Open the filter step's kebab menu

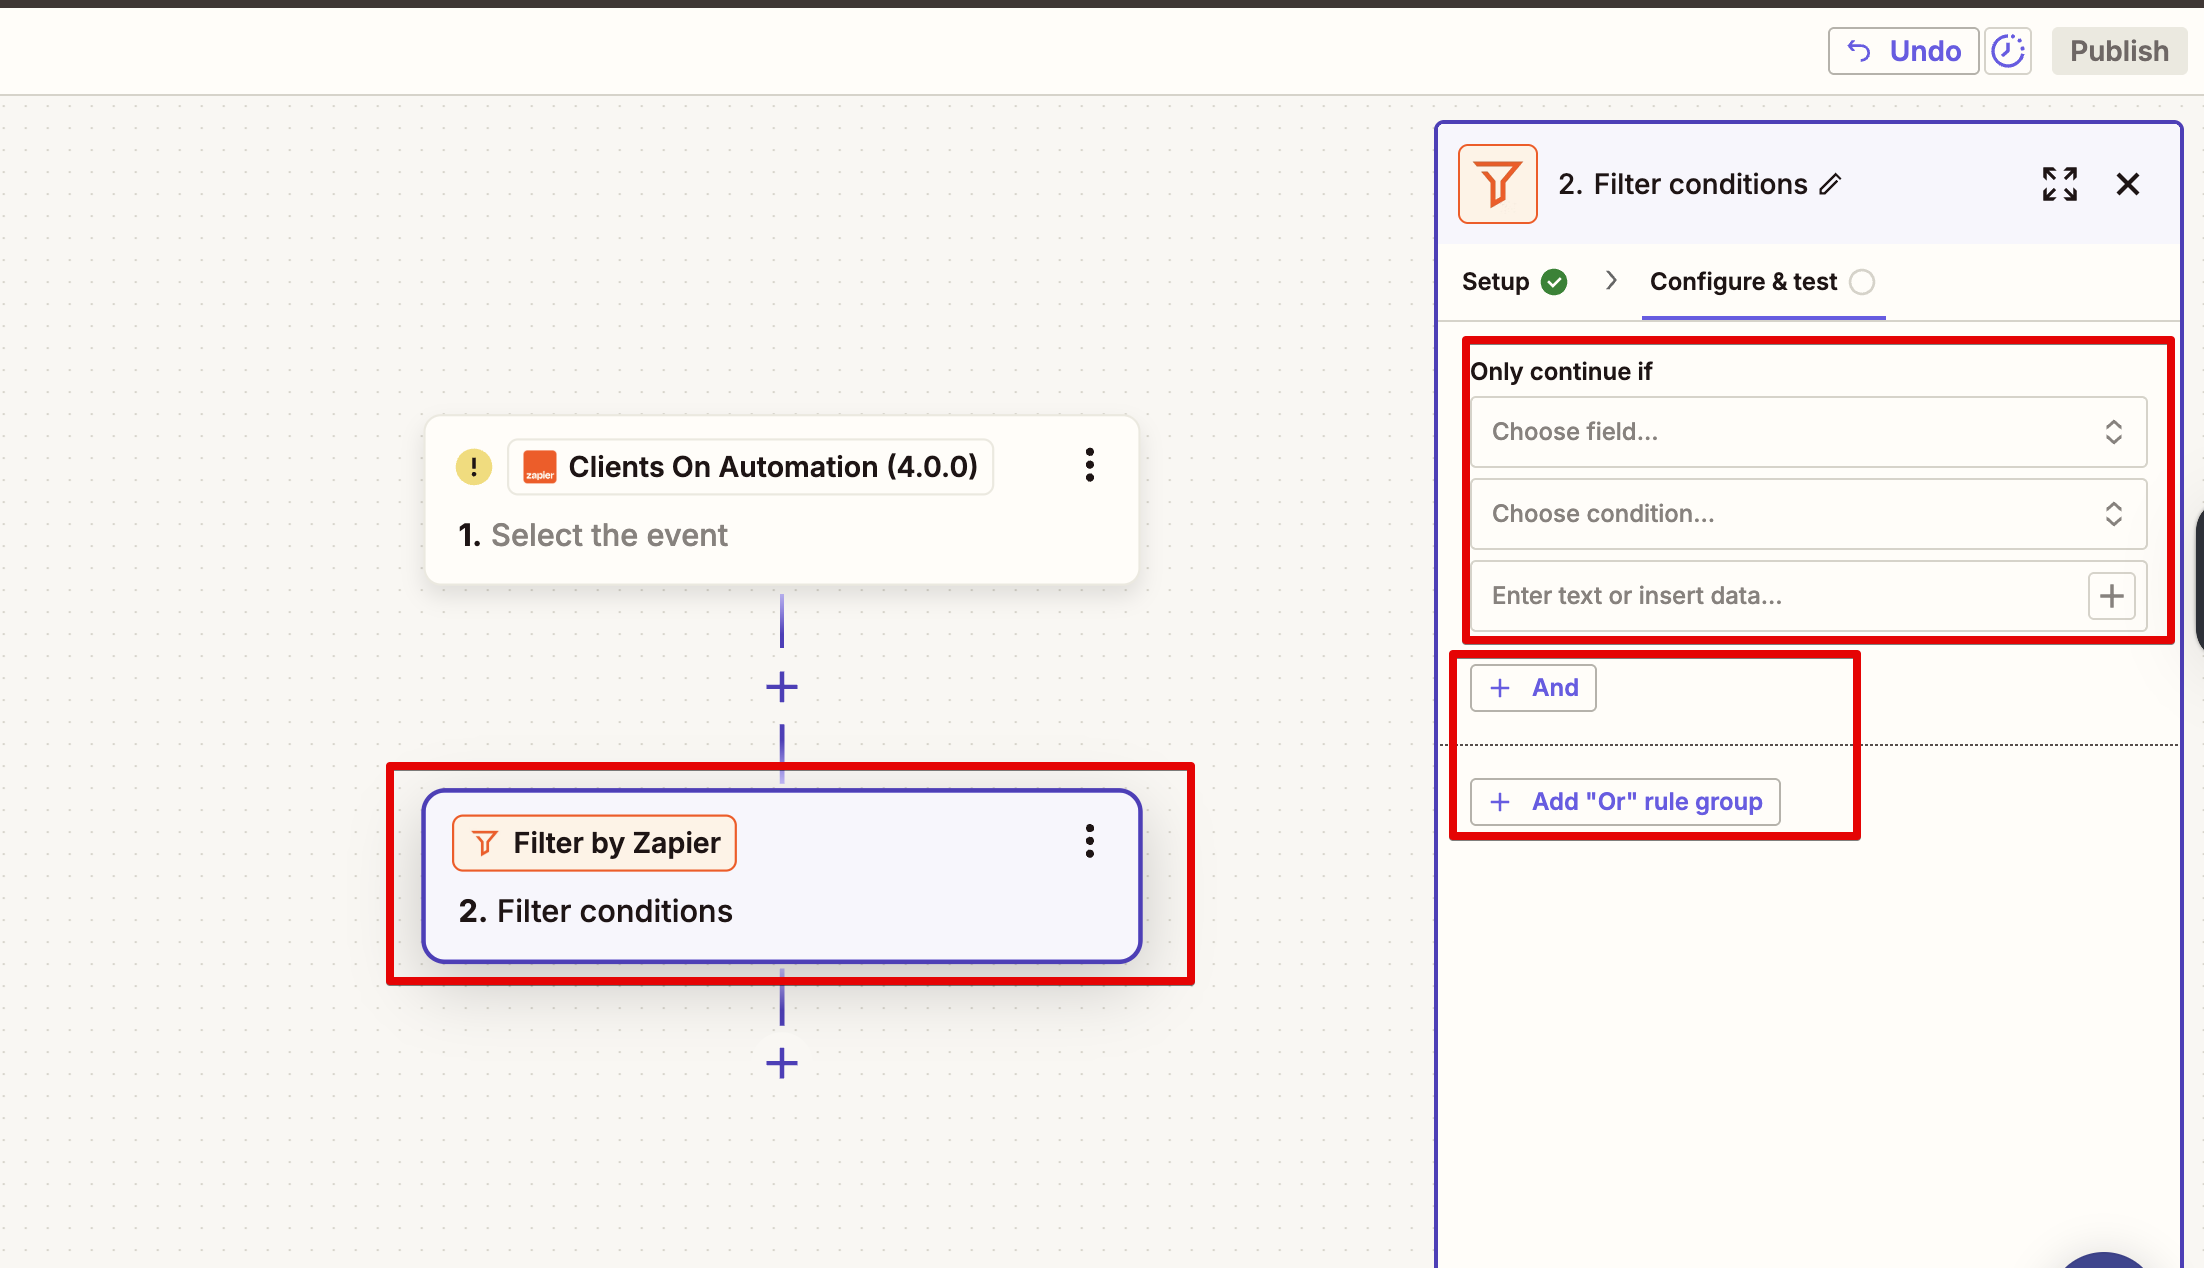pyautogui.click(x=1089, y=841)
